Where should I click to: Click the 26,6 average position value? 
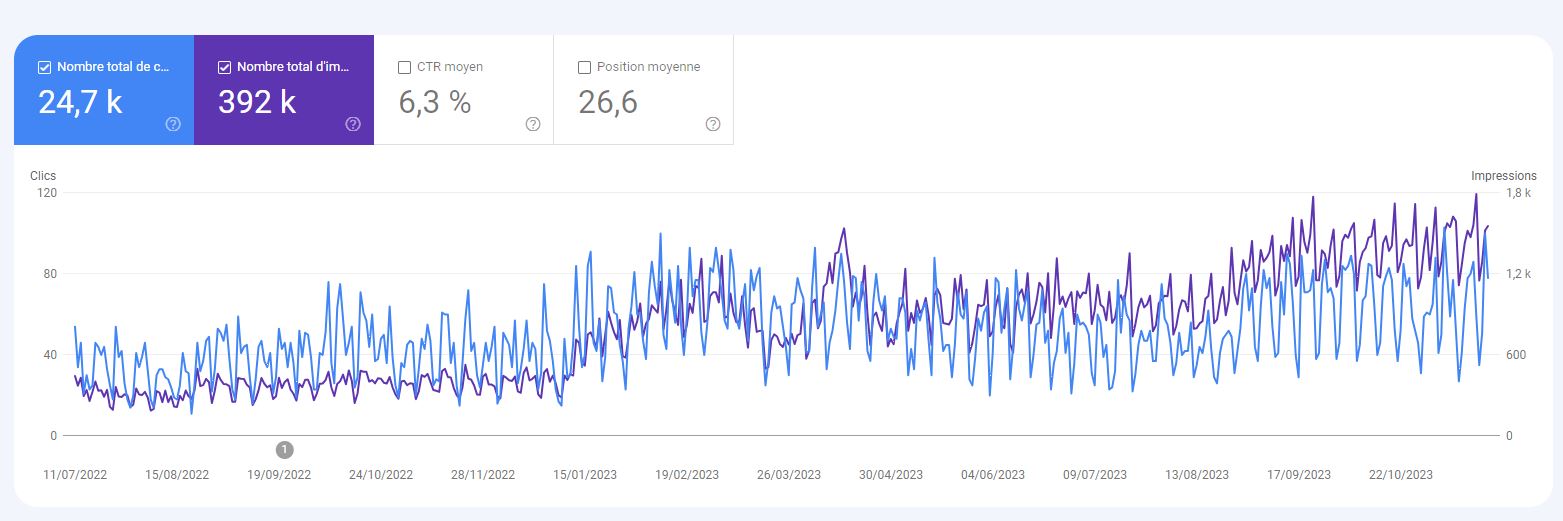608,102
